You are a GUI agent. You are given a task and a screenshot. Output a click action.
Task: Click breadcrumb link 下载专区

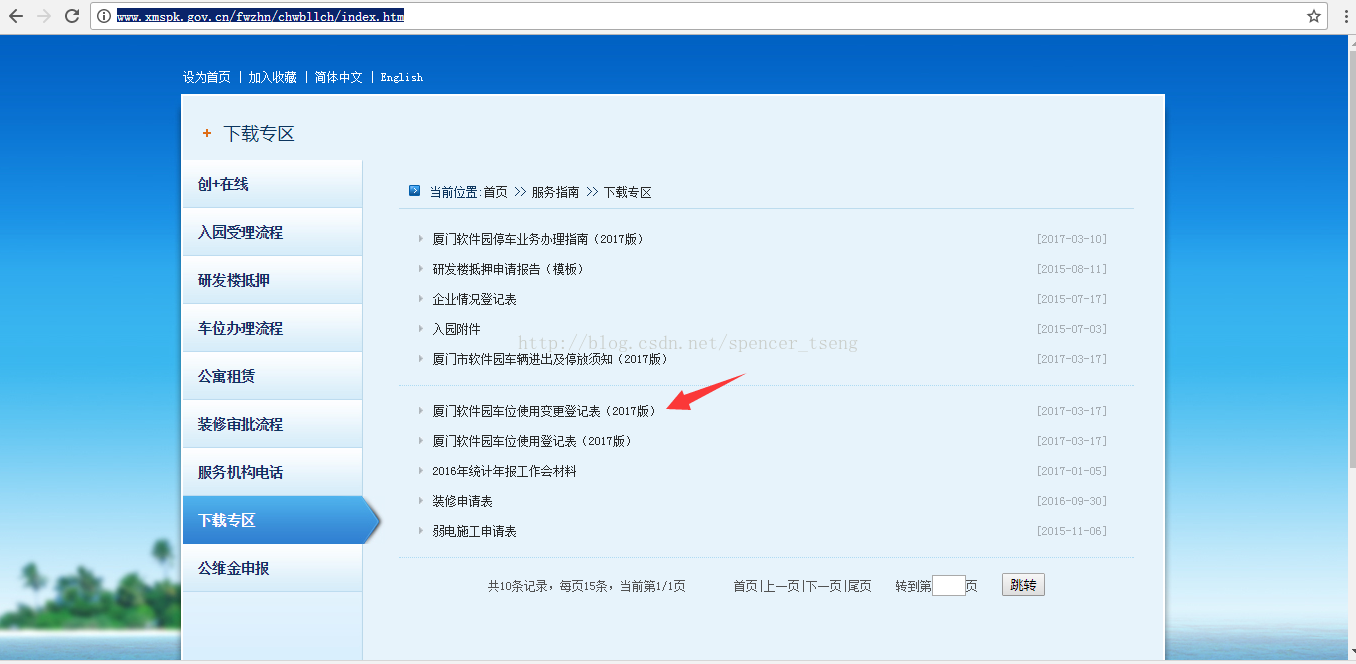click(628, 192)
